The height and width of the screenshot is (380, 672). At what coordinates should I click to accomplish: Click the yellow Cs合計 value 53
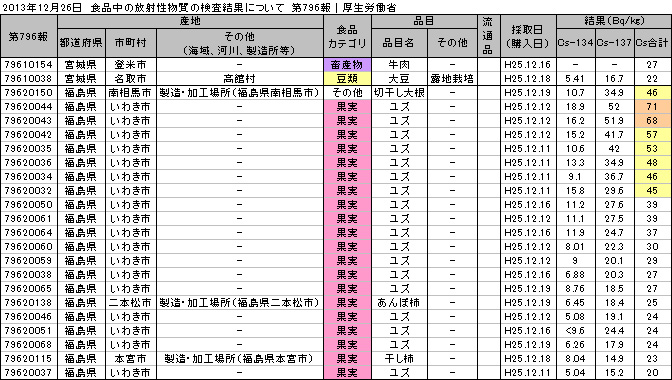[652, 149]
